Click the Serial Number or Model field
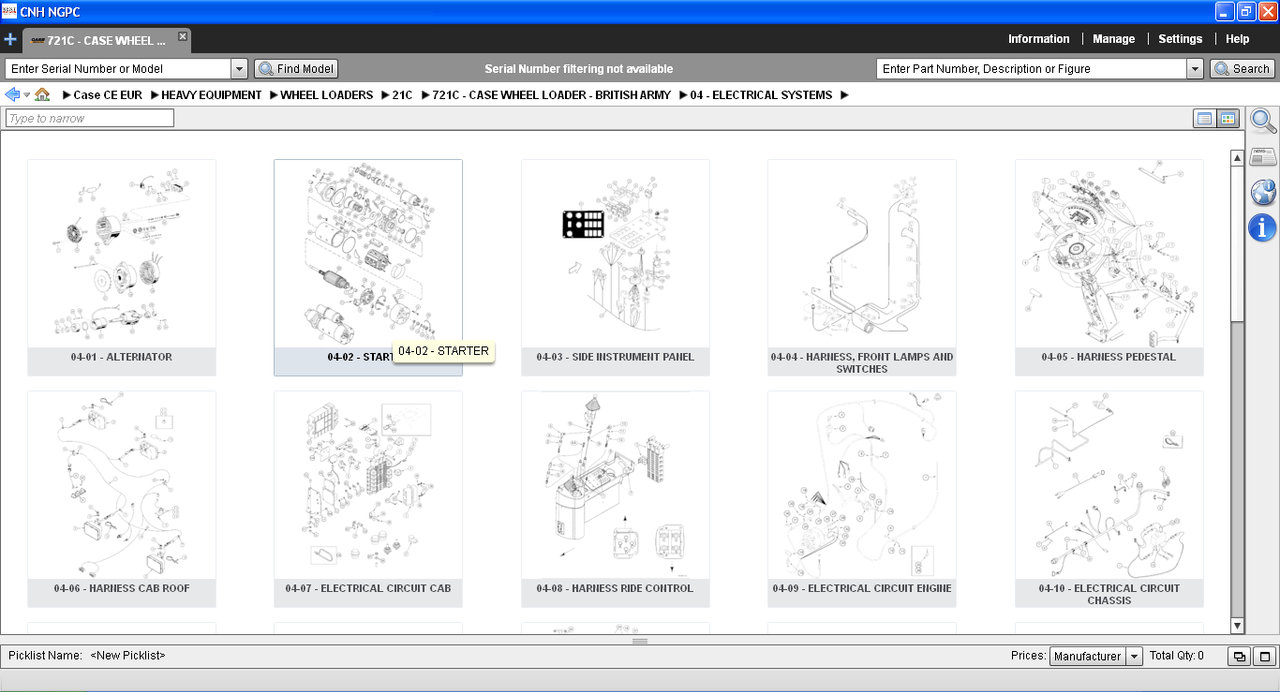 119,69
